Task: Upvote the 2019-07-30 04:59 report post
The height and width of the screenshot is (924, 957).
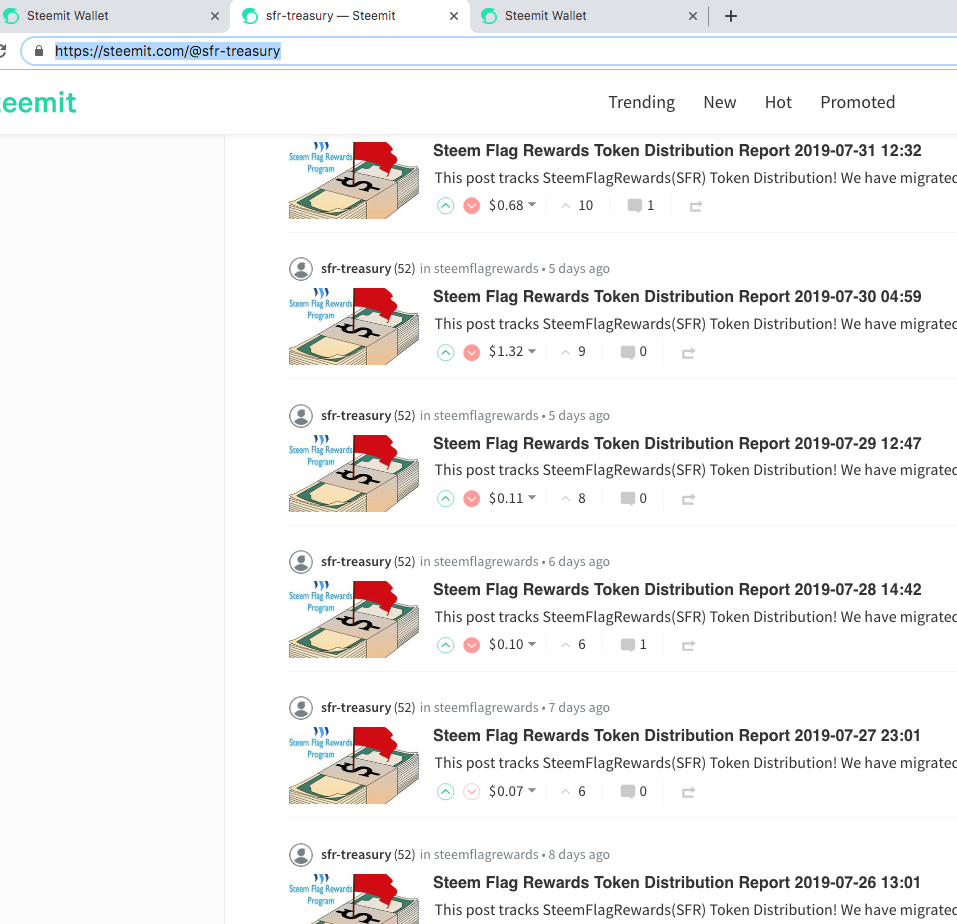Action: pyautogui.click(x=446, y=352)
